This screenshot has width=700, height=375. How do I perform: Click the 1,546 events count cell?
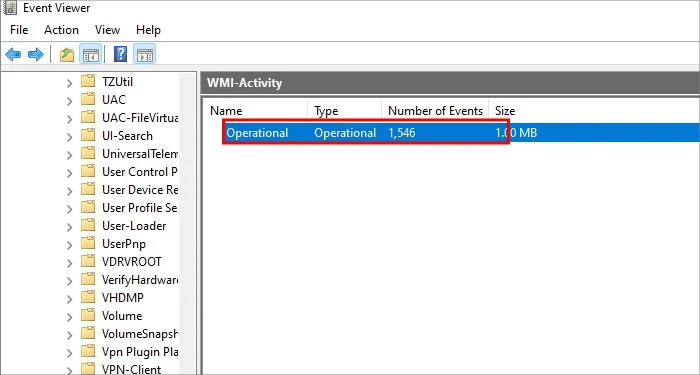[x=402, y=133]
